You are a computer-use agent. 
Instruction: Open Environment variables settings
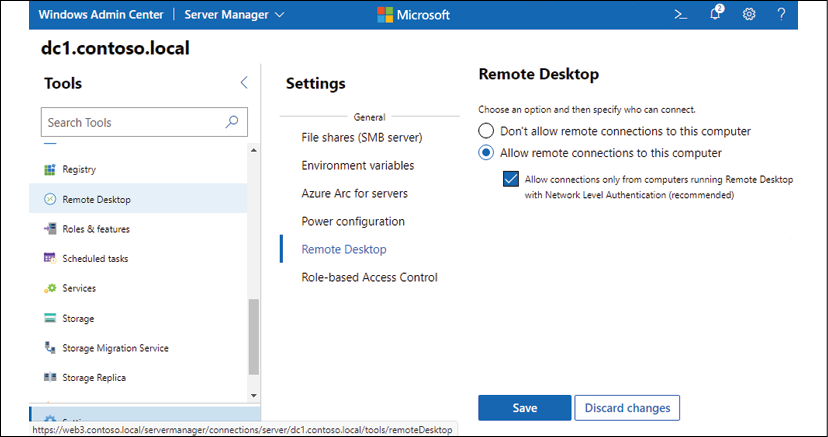[x=357, y=166]
